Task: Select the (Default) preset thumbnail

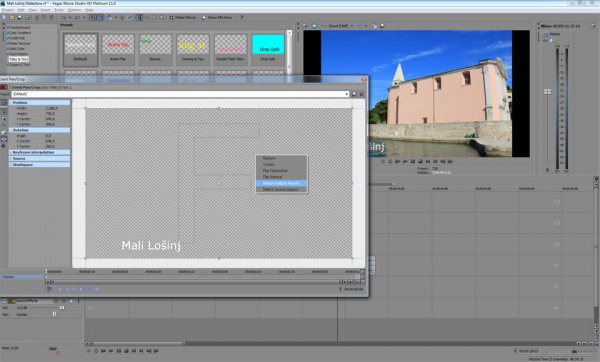Action: pos(80,49)
